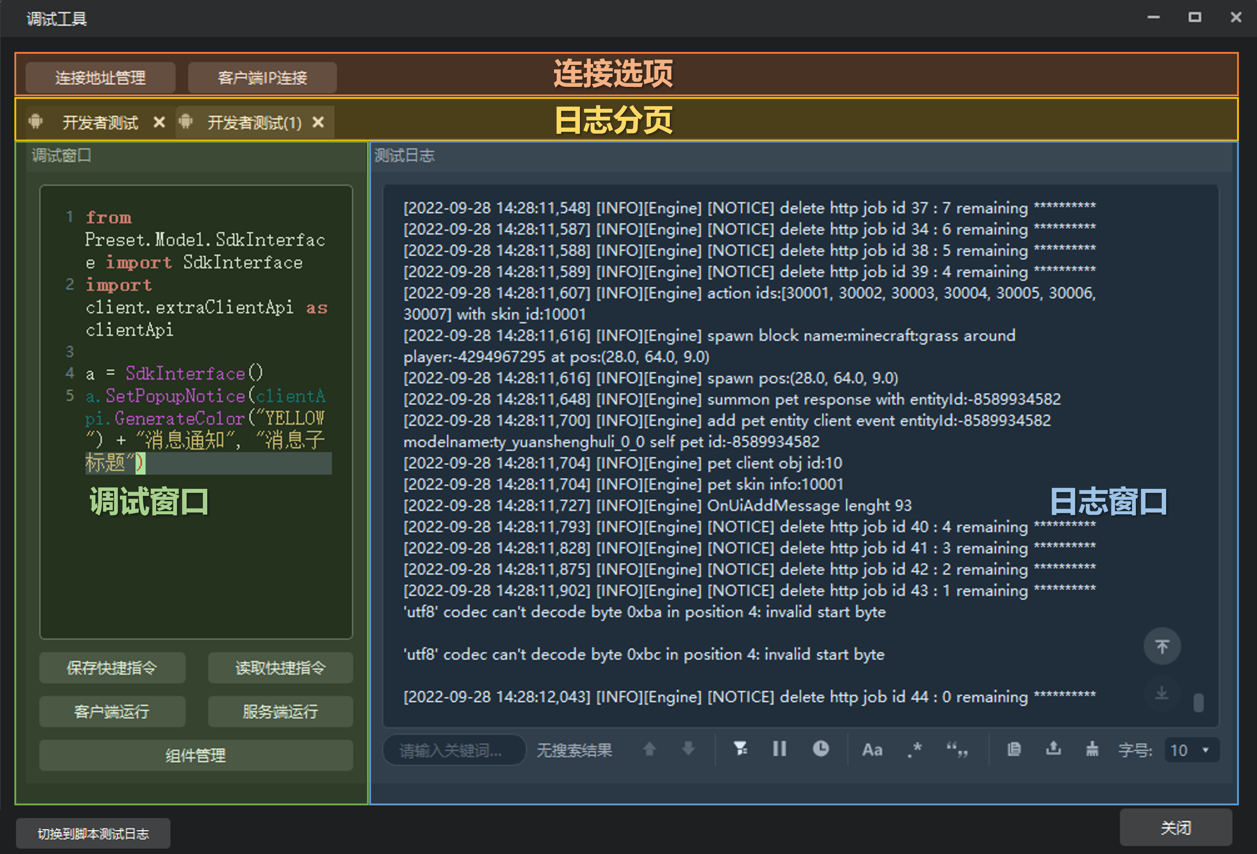Viewport: 1257px width, 854px height.
Task: Close the 开发者测试(1) tab
Action: pyautogui.click(x=318, y=122)
